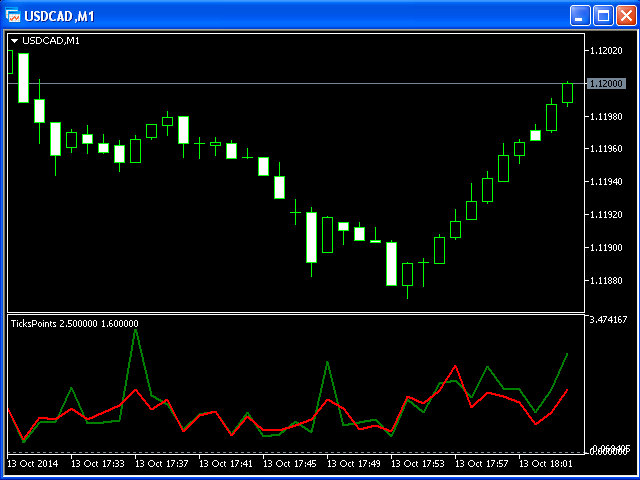Expand the triangle beside the USDCAD,M1 chart label
Screen dimensions: 640x480
click(14, 40)
